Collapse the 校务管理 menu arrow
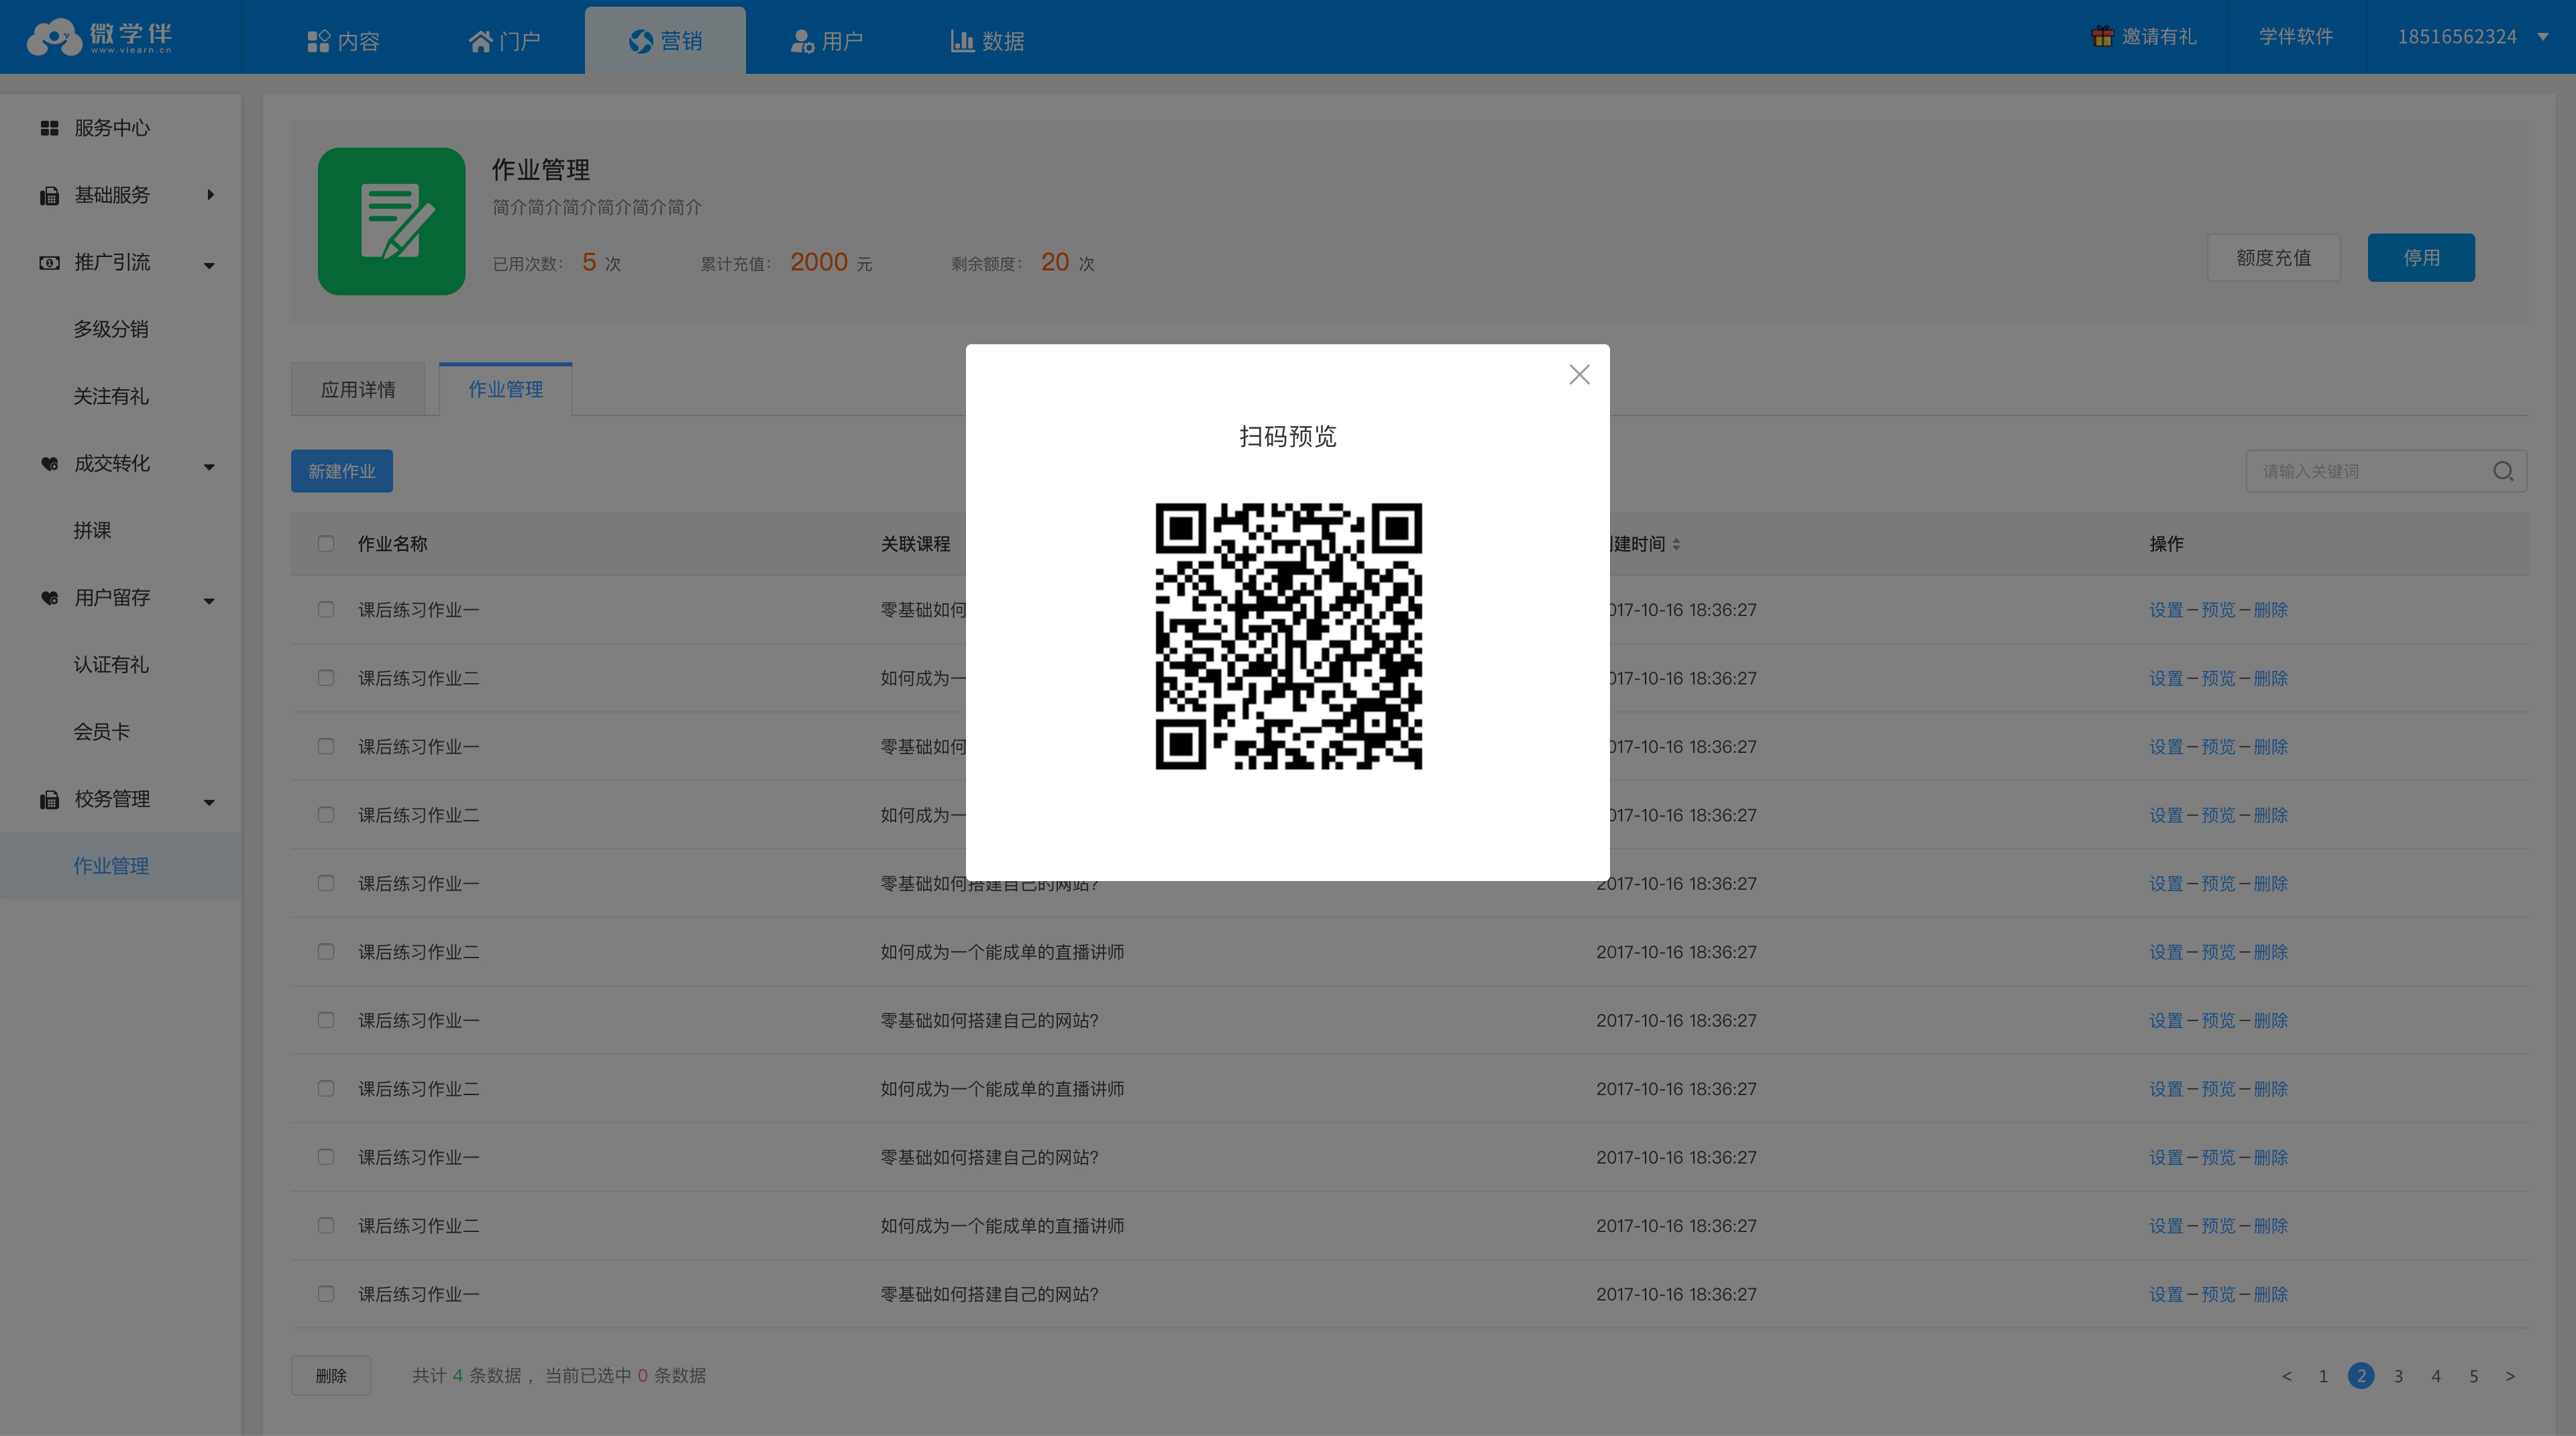Screen dimensions: 2576x1436 209,802
